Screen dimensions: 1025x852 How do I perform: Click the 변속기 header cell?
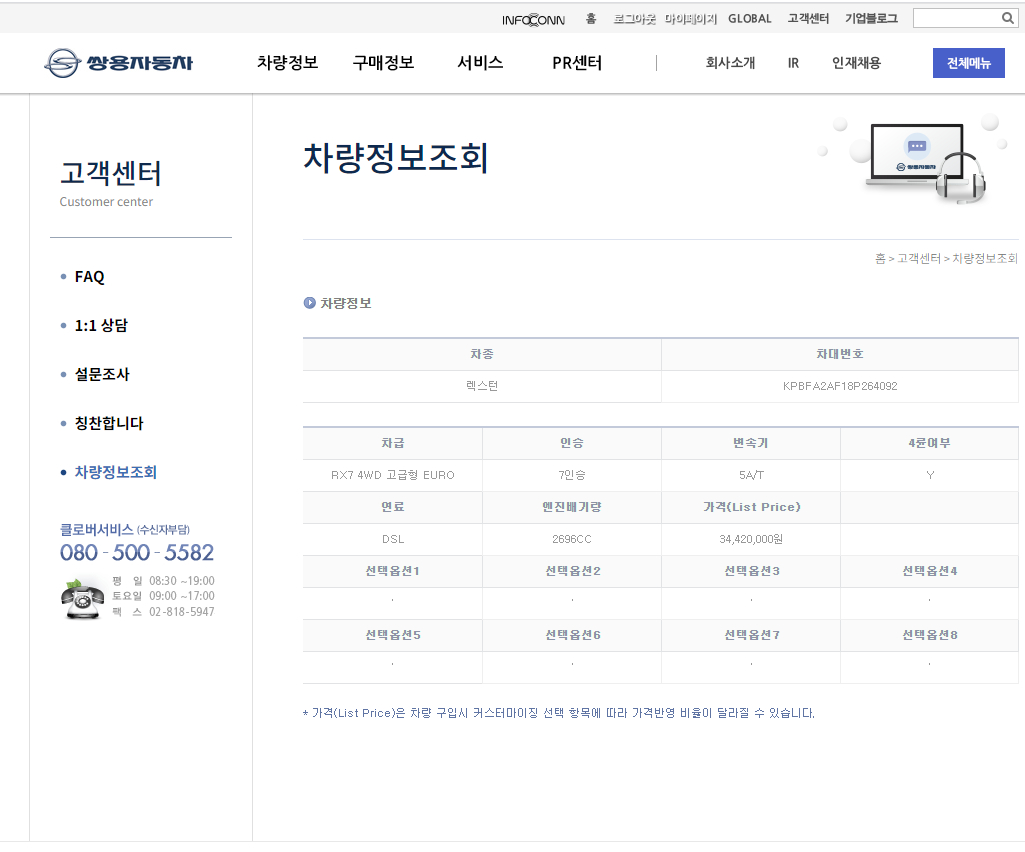[x=750, y=443]
